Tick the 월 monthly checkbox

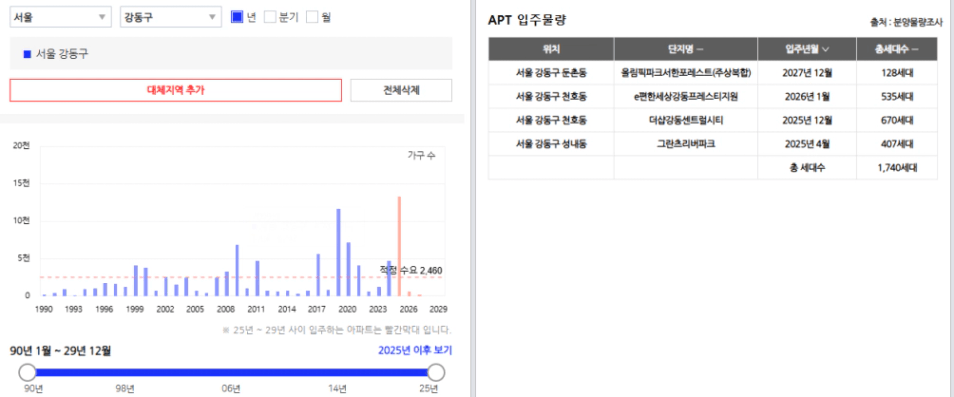pyautogui.click(x=312, y=17)
